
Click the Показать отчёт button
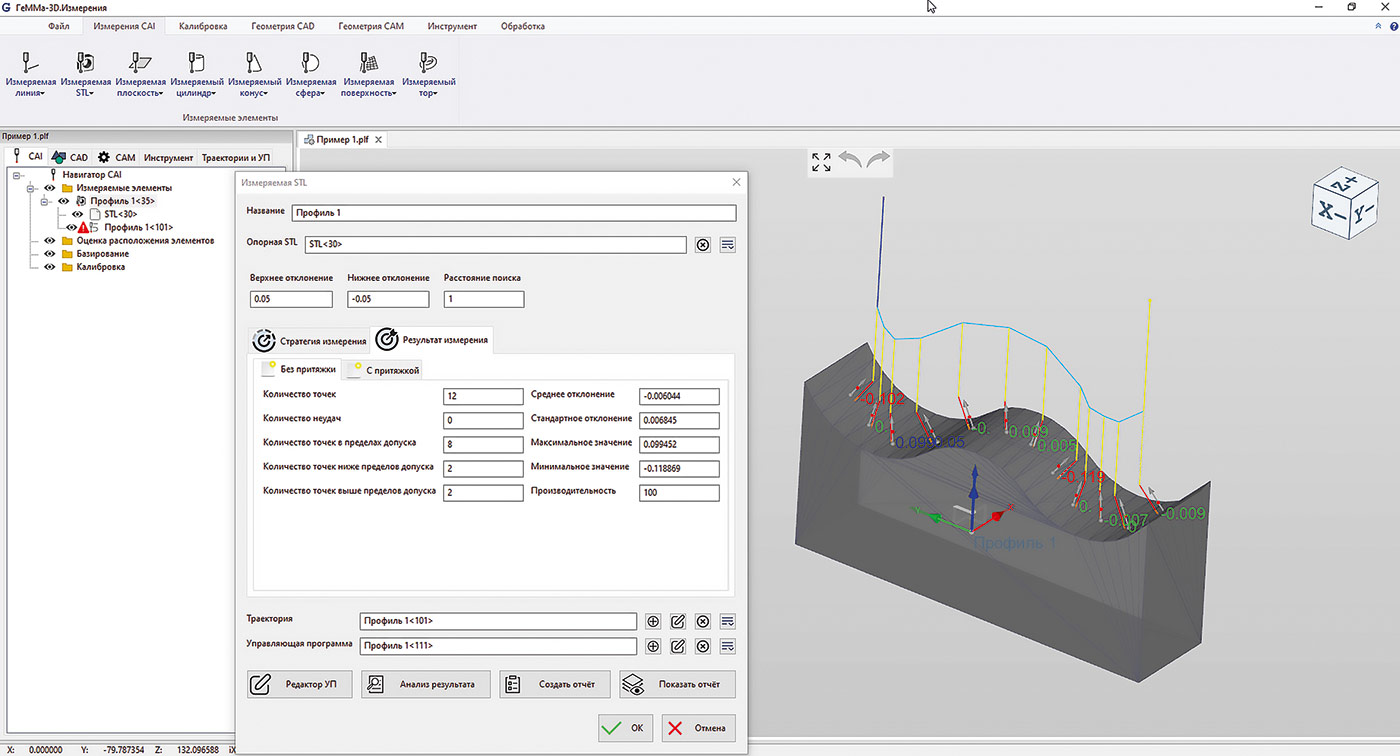tap(677, 684)
